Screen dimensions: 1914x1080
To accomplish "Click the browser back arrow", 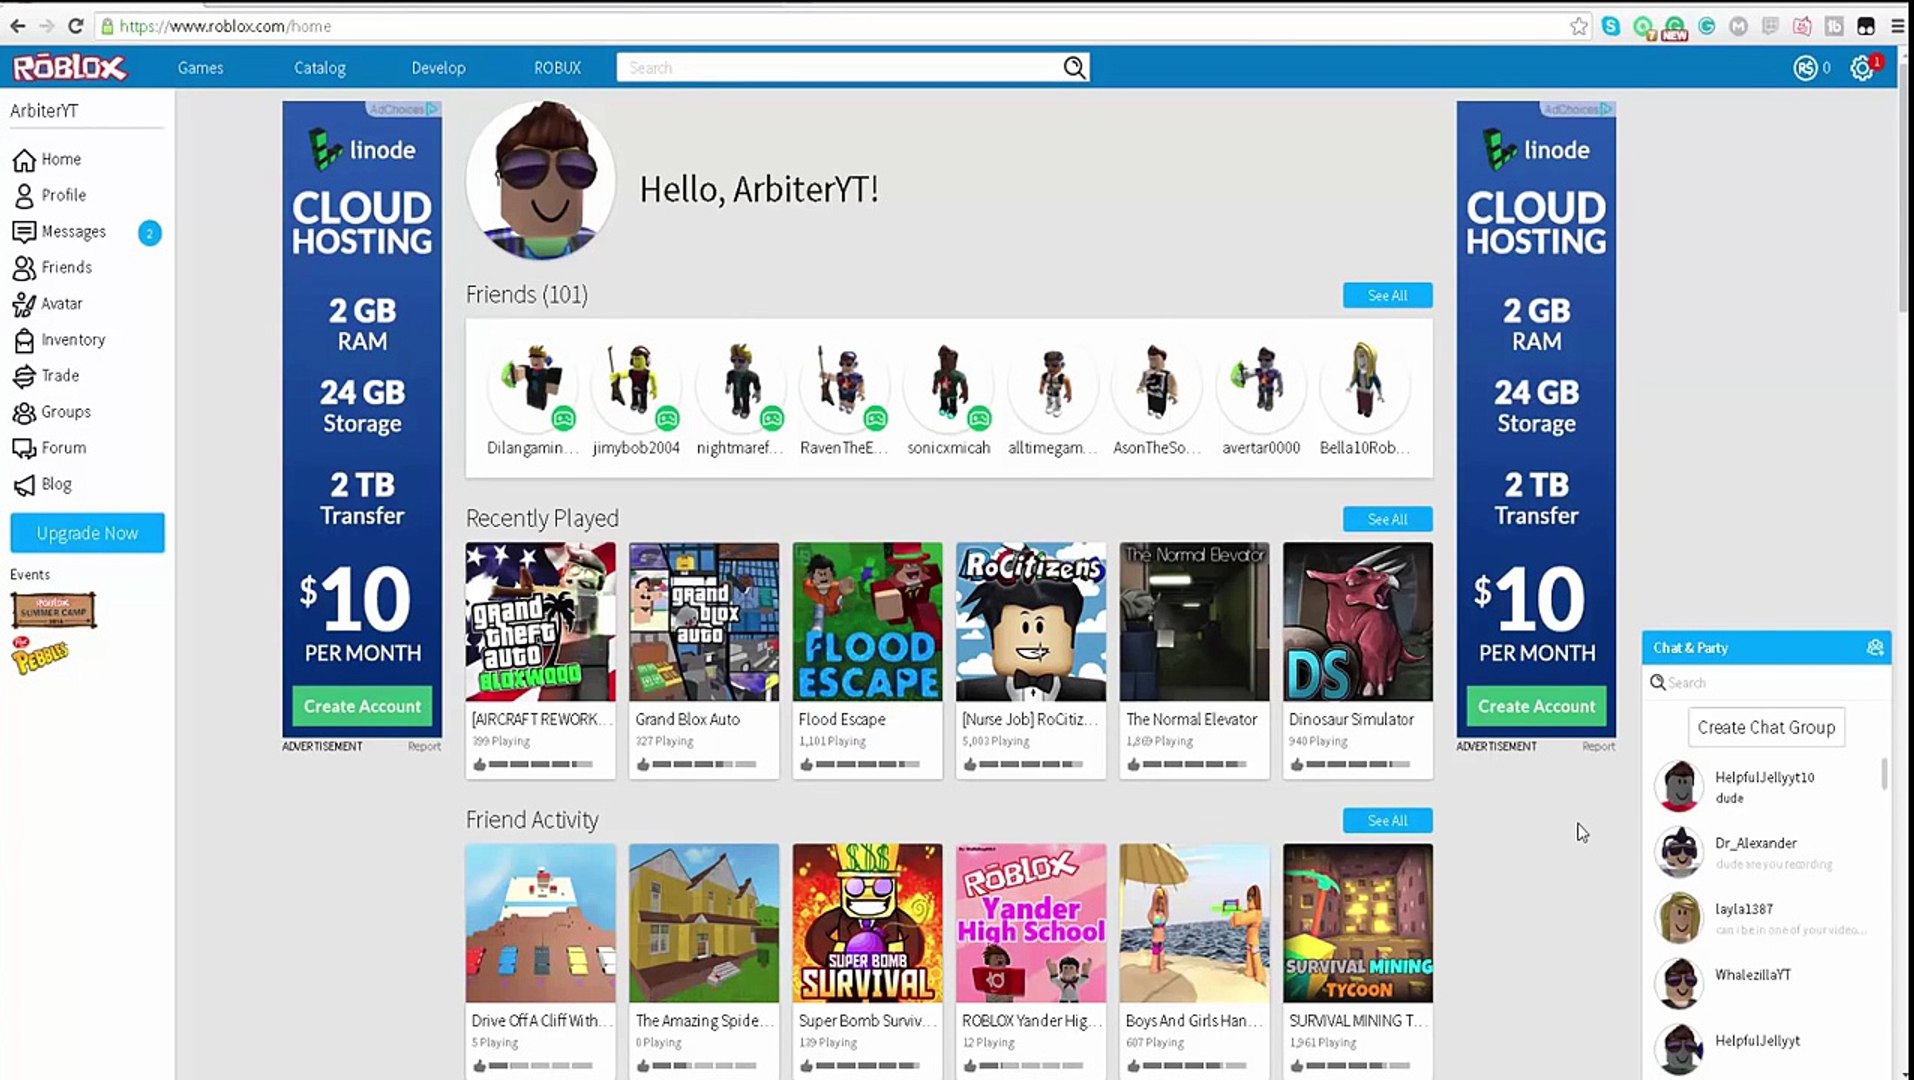I will coord(17,26).
